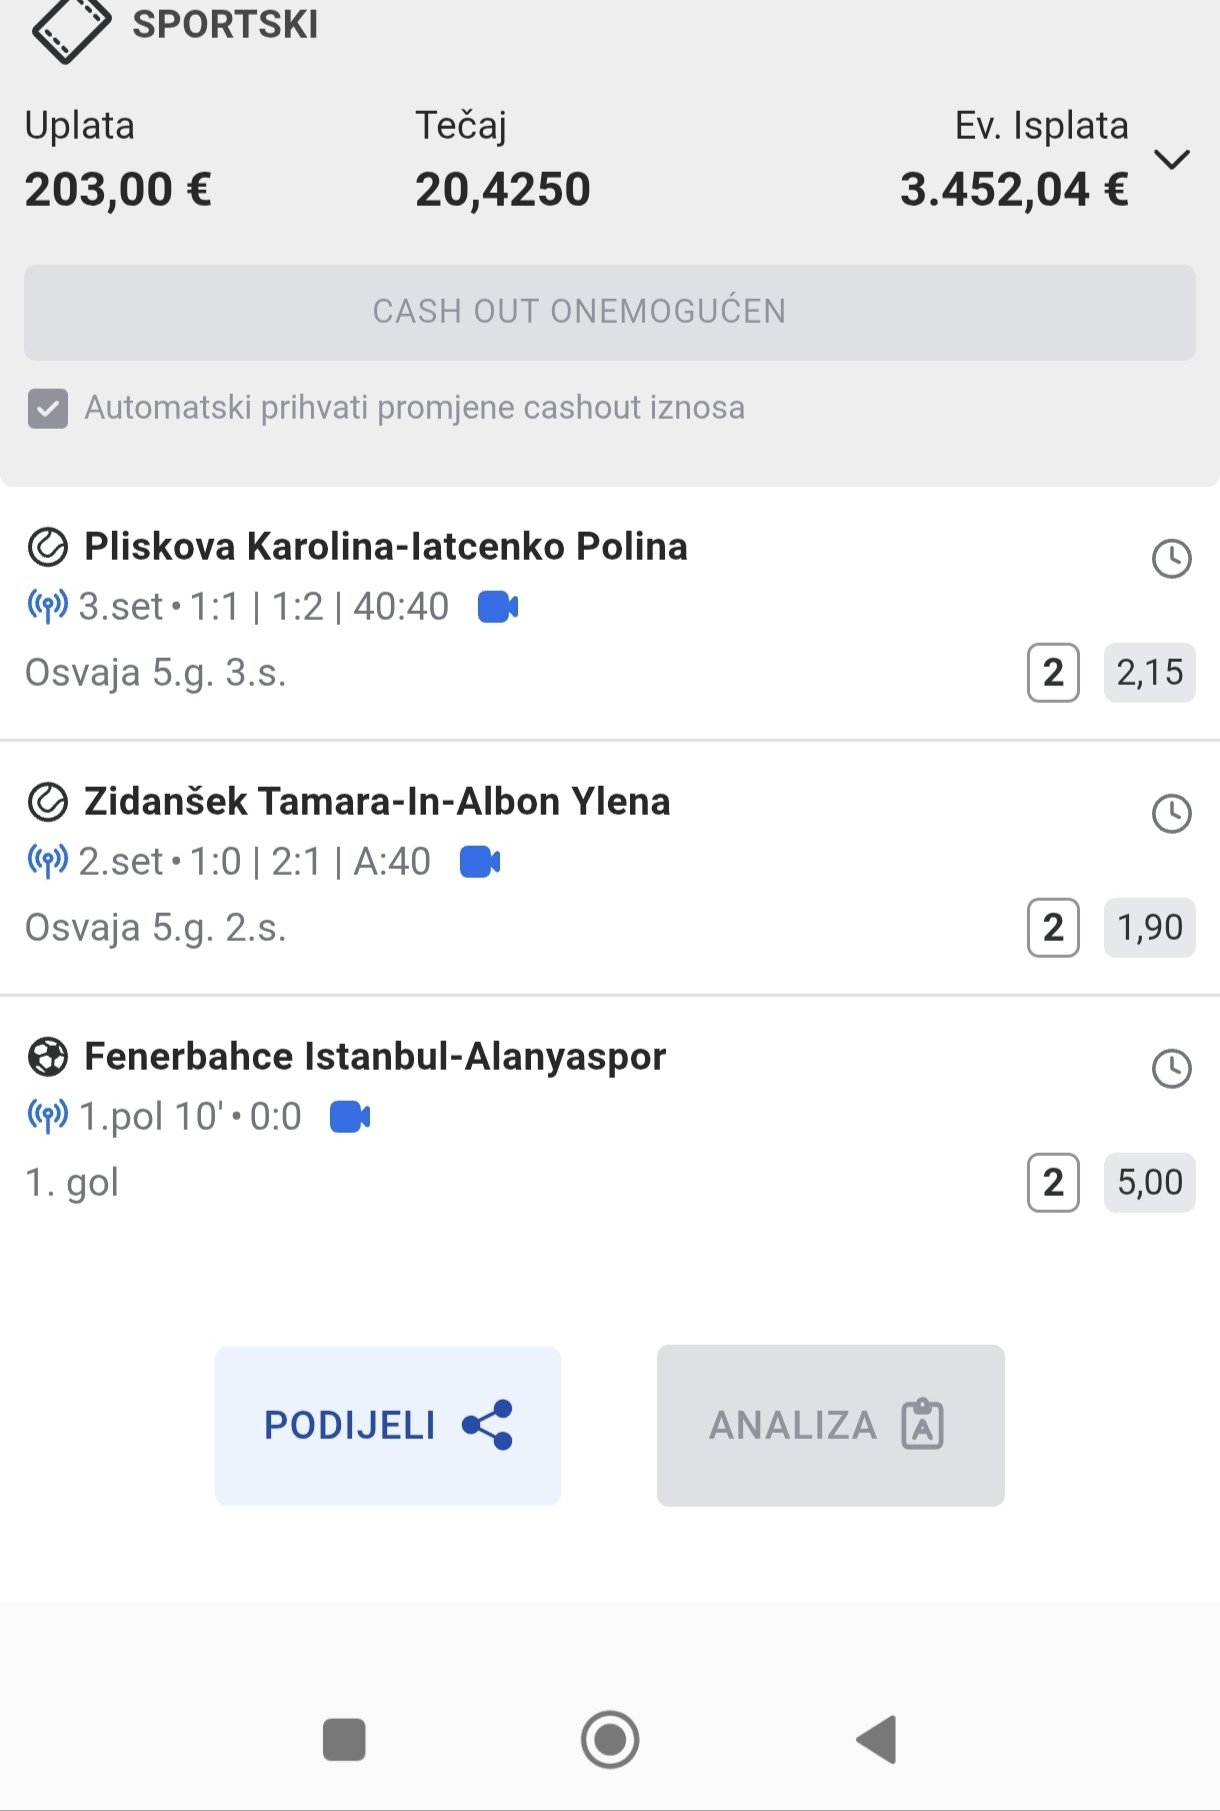The image size is (1220, 1811).
Task: Open video stream for Pliskova-Iatcenko match
Action: pos(498,606)
